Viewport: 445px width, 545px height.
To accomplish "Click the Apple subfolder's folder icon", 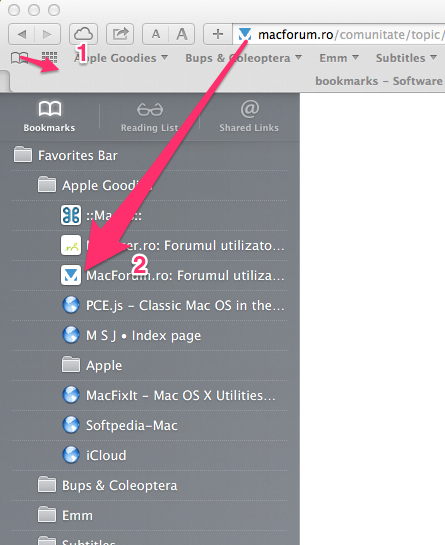I will point(71,365).
